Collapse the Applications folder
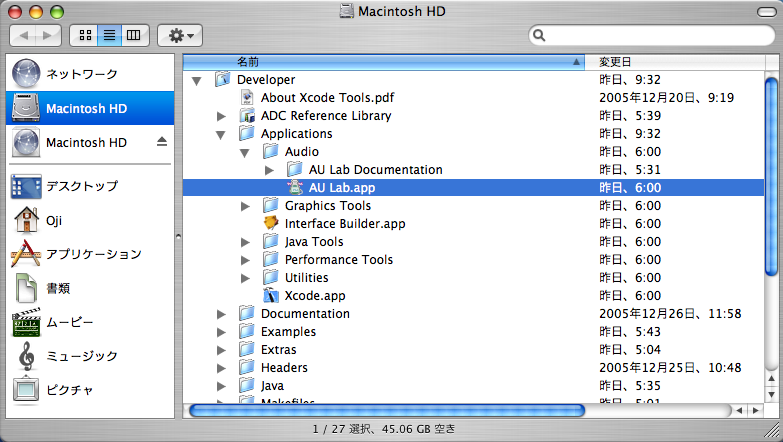This screenshot has height=442, width=783. pyautogui.click(x=221, y=134)
